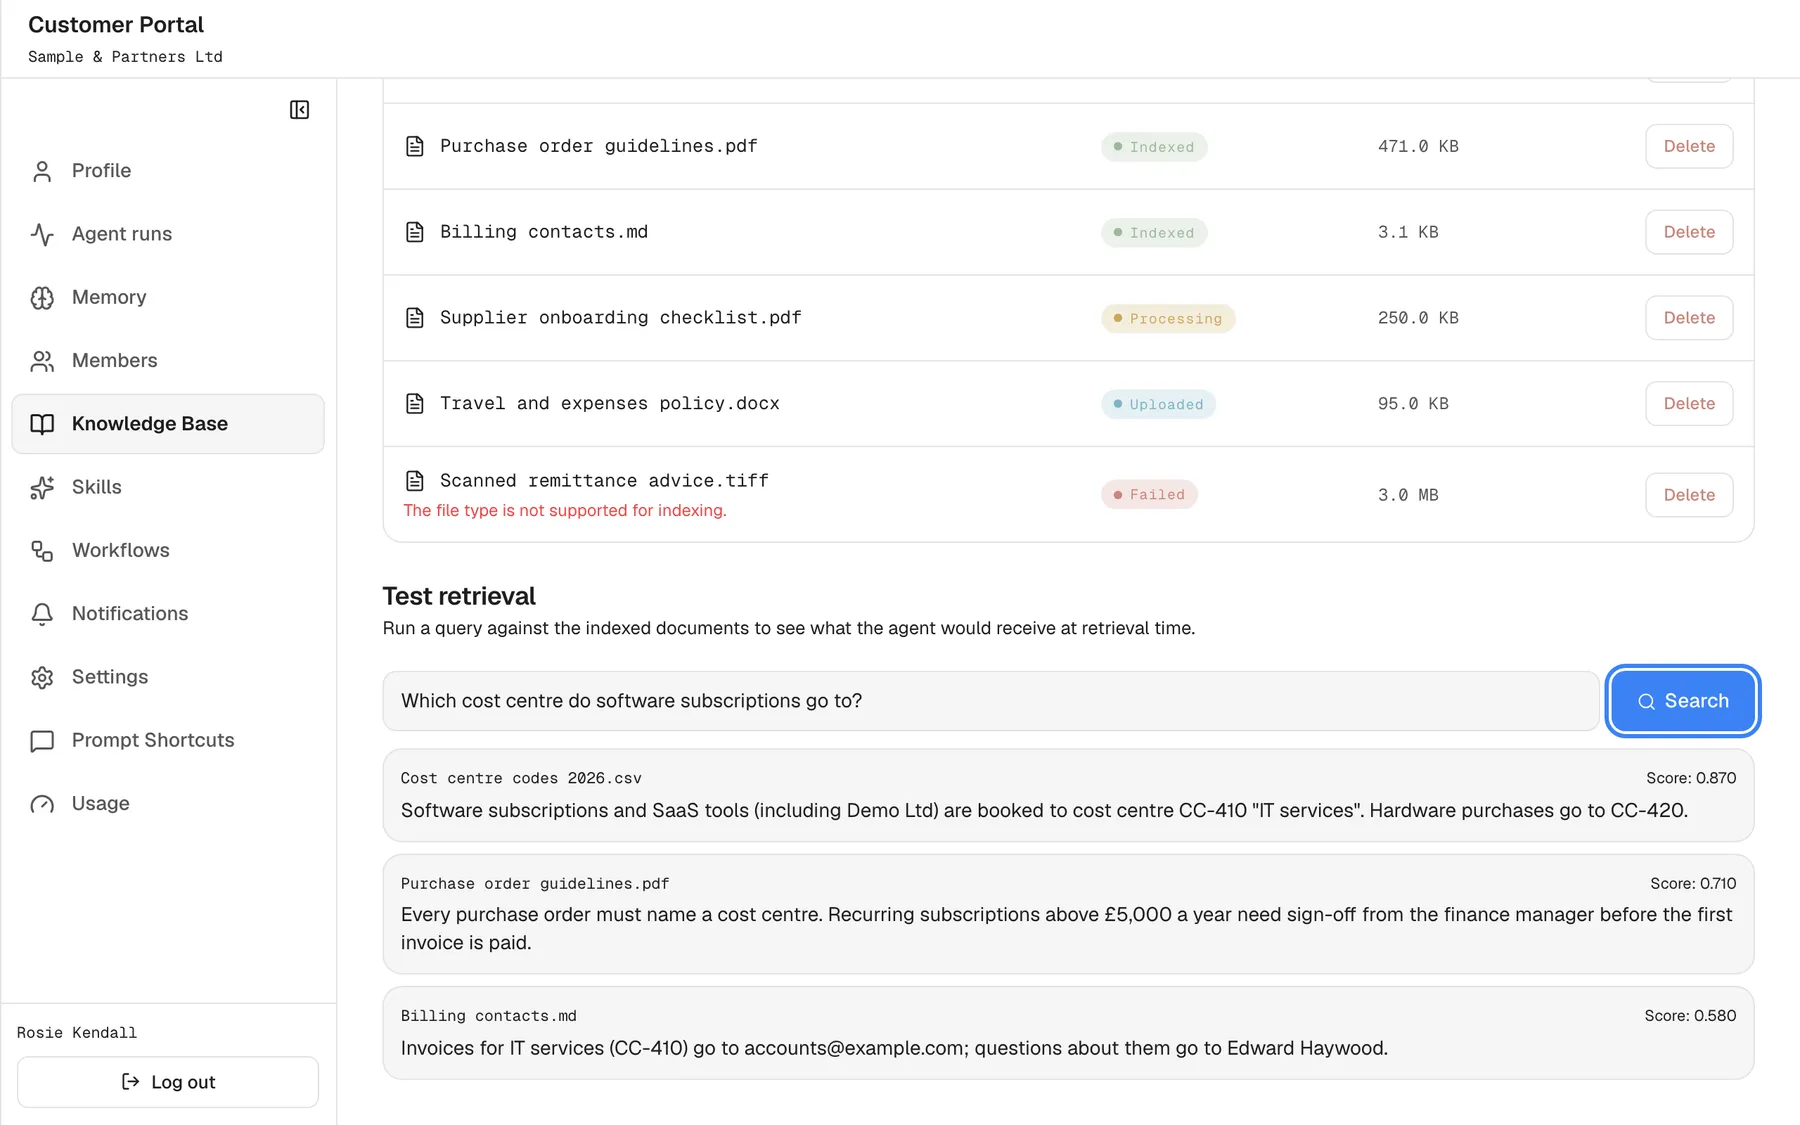Viewport: 1800px width, 1125px height.
Task: Click the Settings gear icon
Action: click(42, 678)
